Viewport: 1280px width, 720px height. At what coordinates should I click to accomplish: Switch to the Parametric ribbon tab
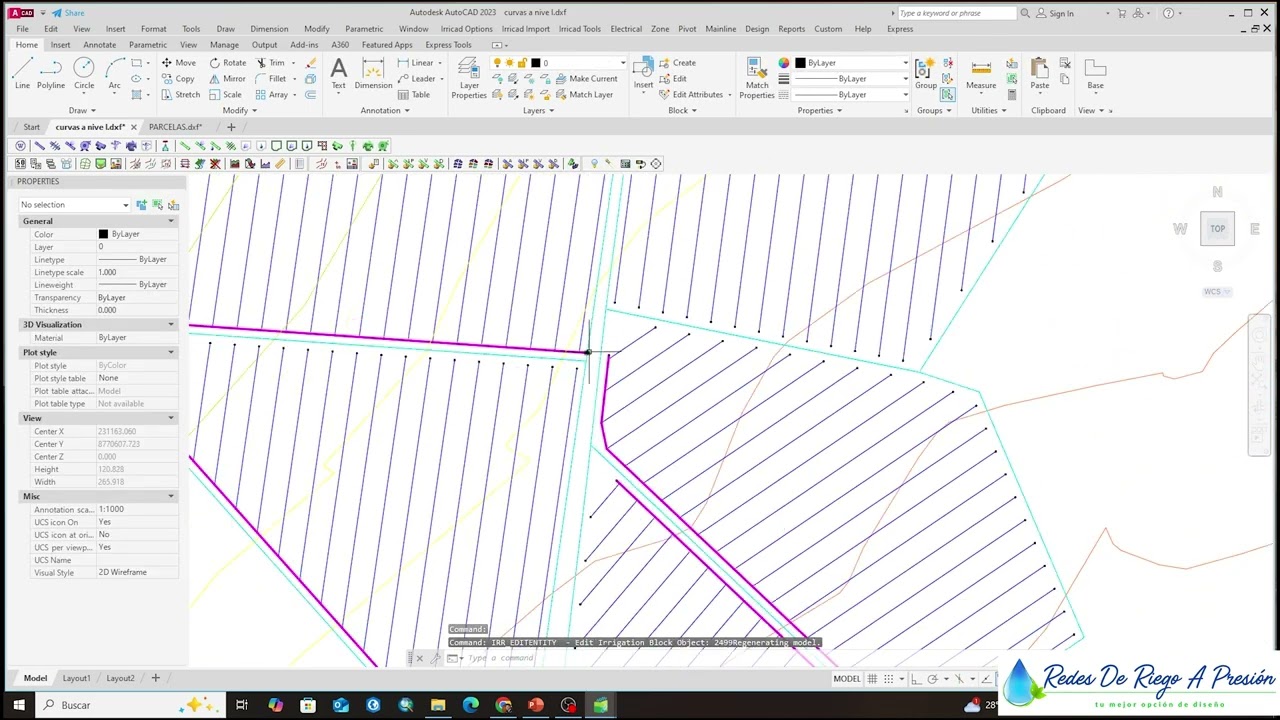click(148, 45)
